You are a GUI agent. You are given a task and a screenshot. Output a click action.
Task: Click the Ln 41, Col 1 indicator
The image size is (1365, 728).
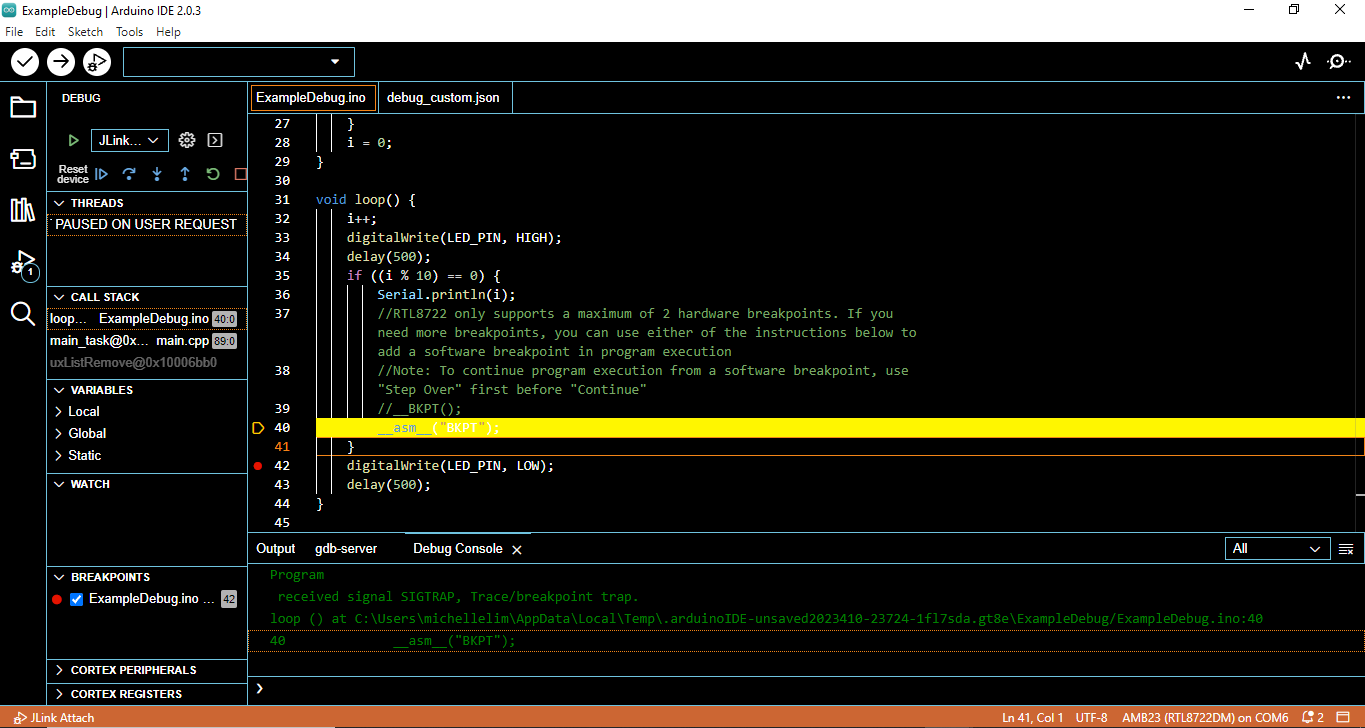point(1032,718)
